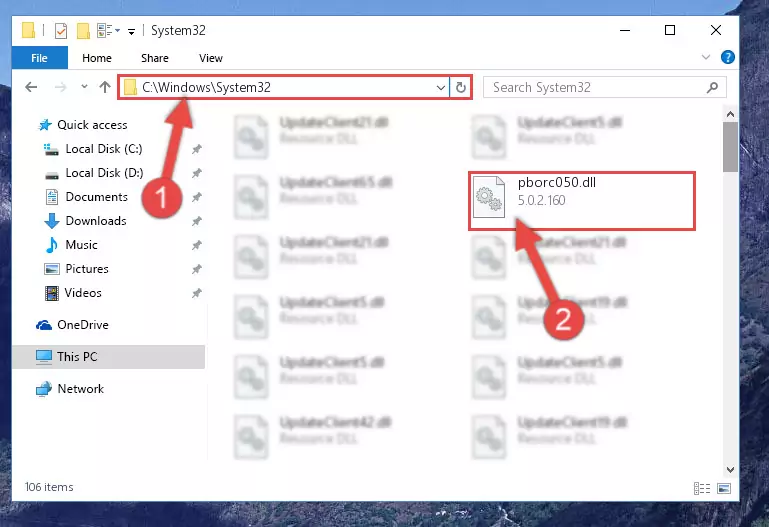Open Help with the blue question mark icon

point(727,57)
